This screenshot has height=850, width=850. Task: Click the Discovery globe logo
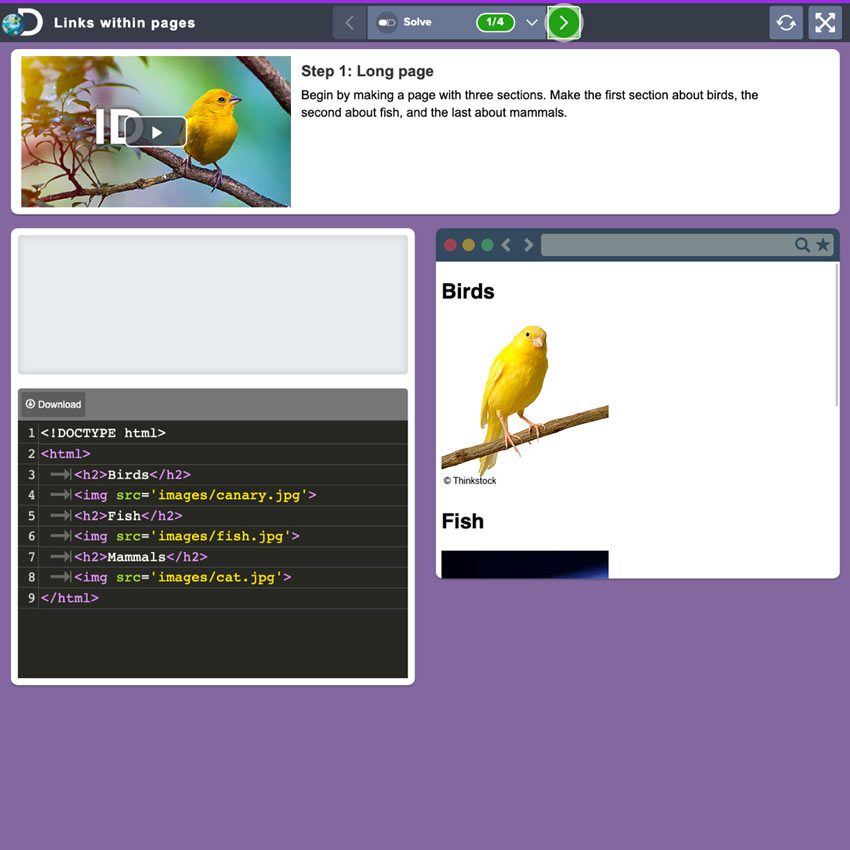pyautogui.click(x=22, y=22)
